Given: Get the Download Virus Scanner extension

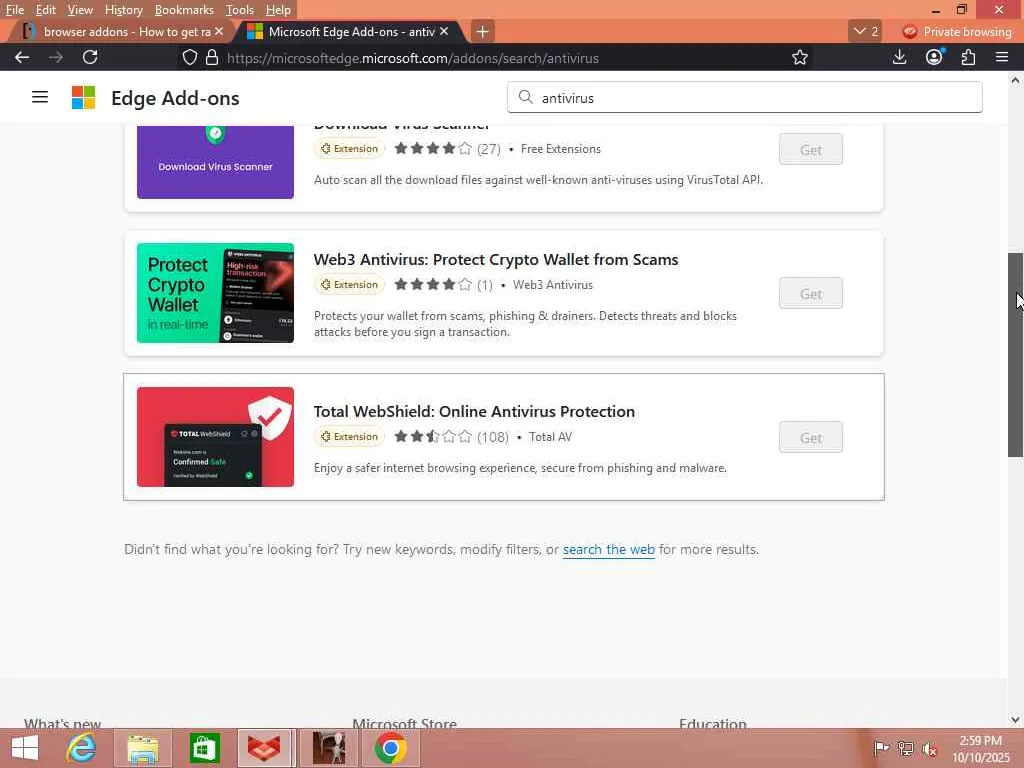Looking at the screenshot, I should click(x=810, y=150).
